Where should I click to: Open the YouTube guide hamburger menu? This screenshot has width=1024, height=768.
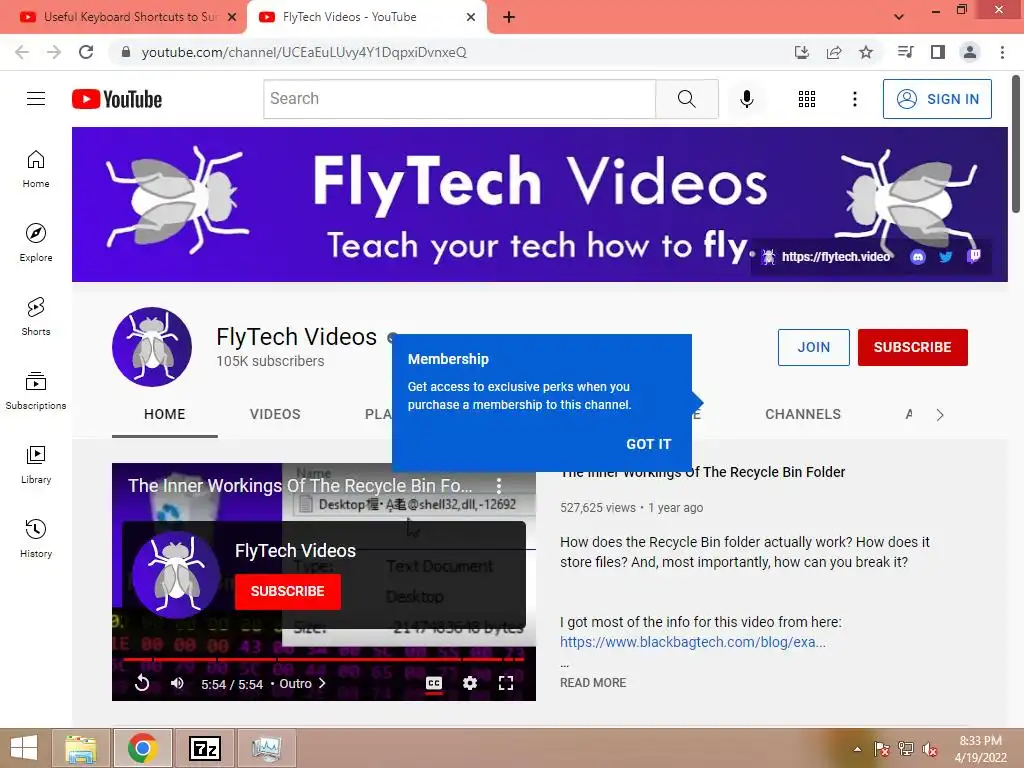[x=36, y=99]
